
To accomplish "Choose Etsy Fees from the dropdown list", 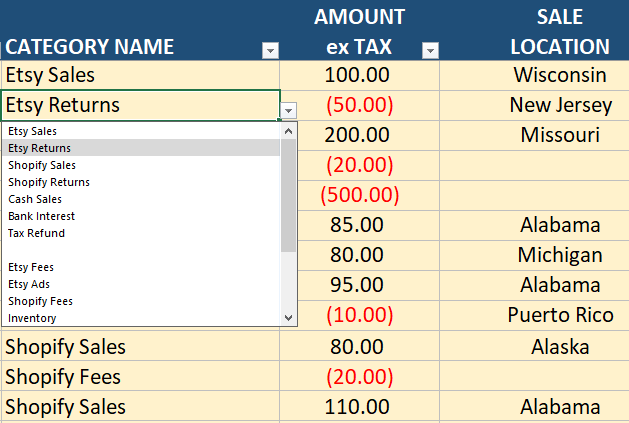I will click(x=141, y=267).
